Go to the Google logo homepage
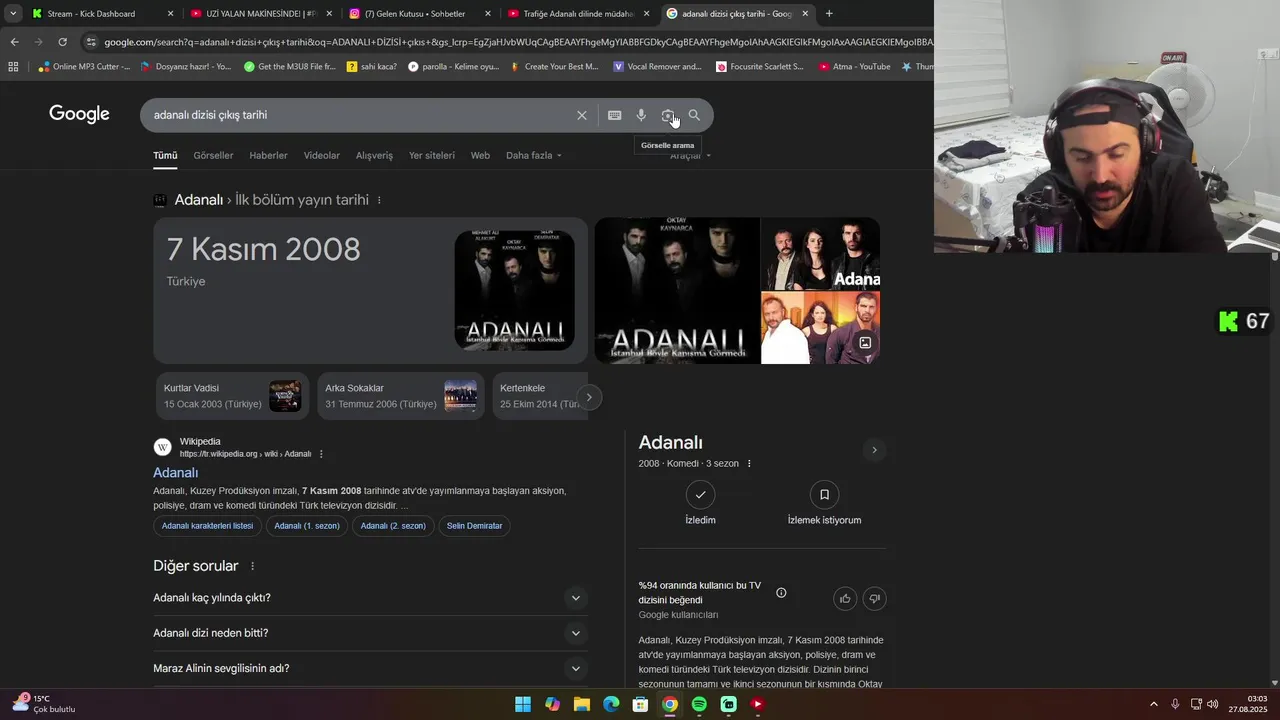Image resolution: width=1280 pixels, height=720 pixels. [x=79, y=114]
